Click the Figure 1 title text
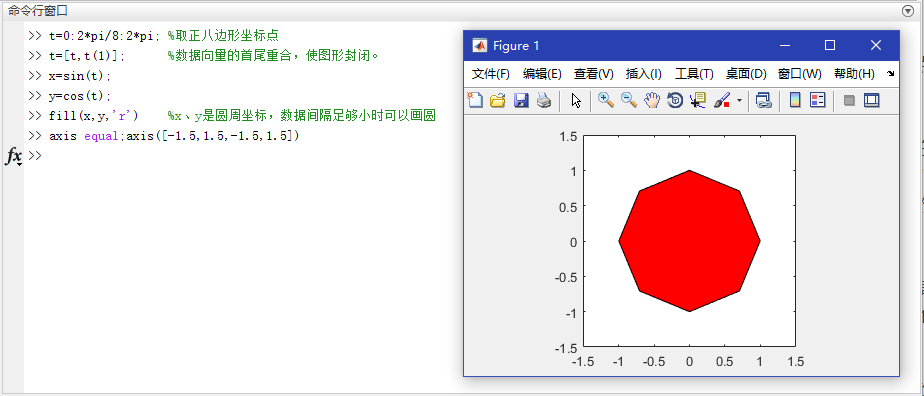The image size is (924, 396). coord(516,45)
